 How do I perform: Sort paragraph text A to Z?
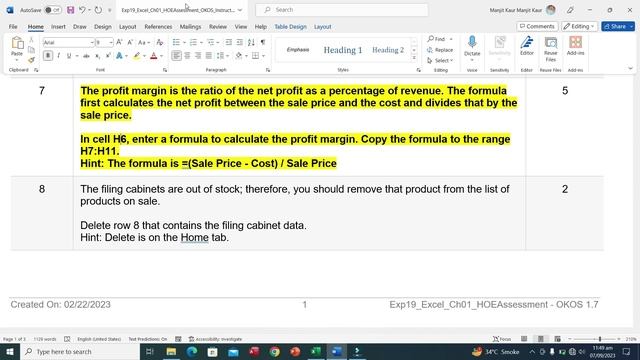[x=251, y=42]
